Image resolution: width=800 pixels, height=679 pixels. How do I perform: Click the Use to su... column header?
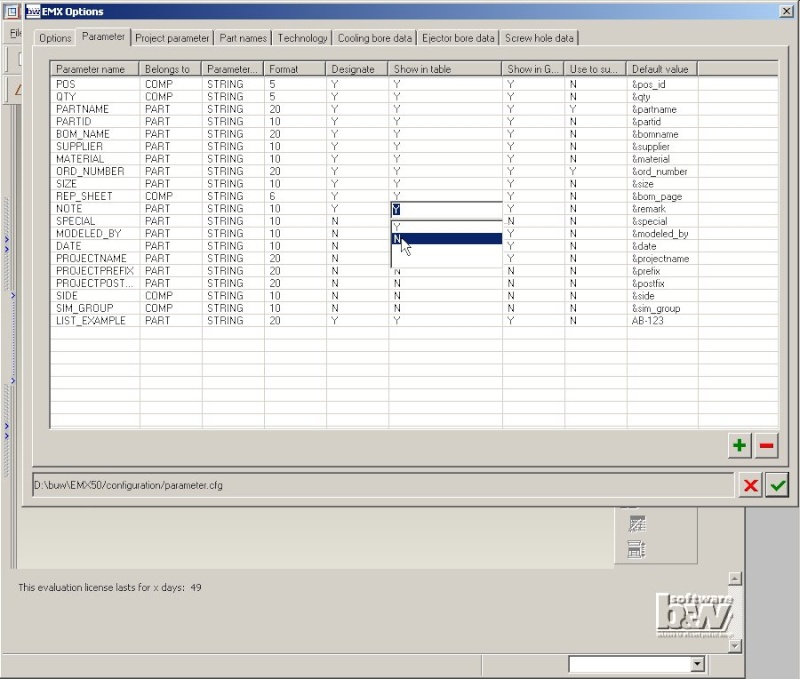595,69
